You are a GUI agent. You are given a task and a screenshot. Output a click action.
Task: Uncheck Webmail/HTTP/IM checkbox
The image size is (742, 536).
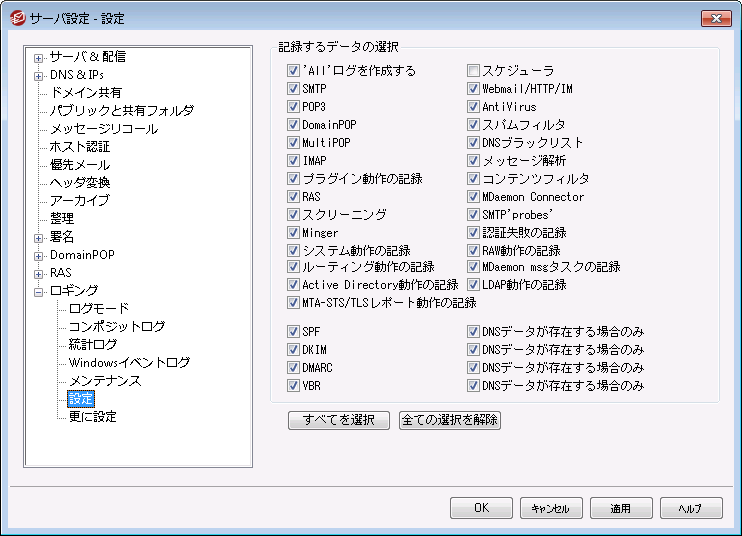pyautogui.click(x=473, y=88)
